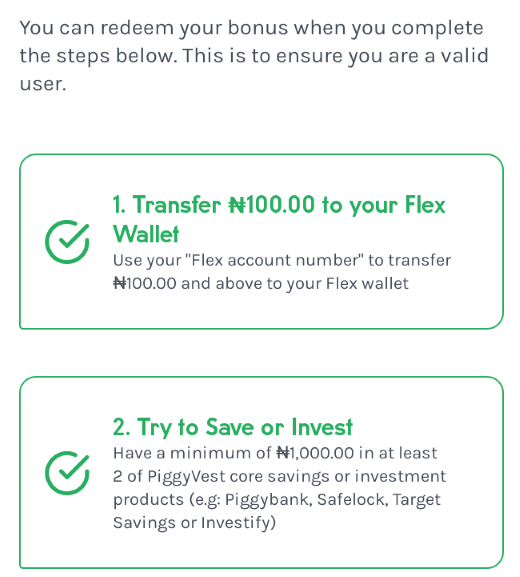Image resolution: width=520 pixels, height=577 pixels.
Task: Tap 'Savings or Investify)' at the end of step 2
Action: 194,523
